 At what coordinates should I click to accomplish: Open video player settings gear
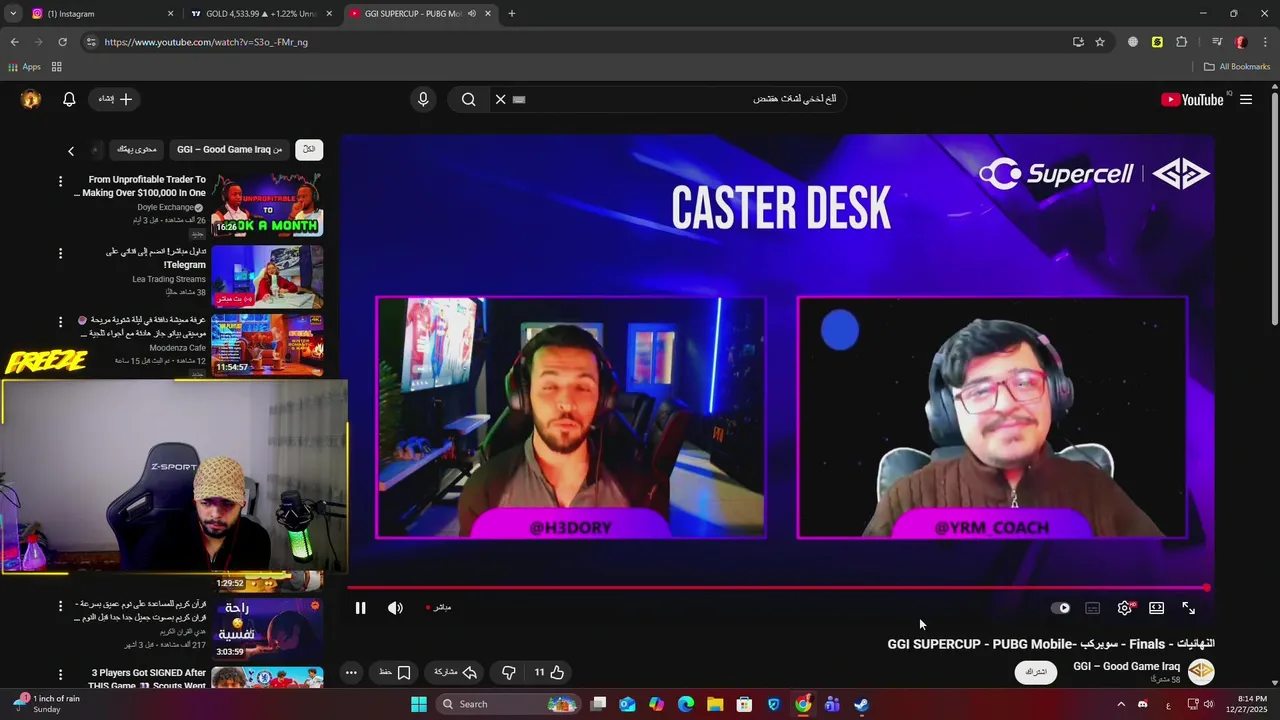point(1125,608)
